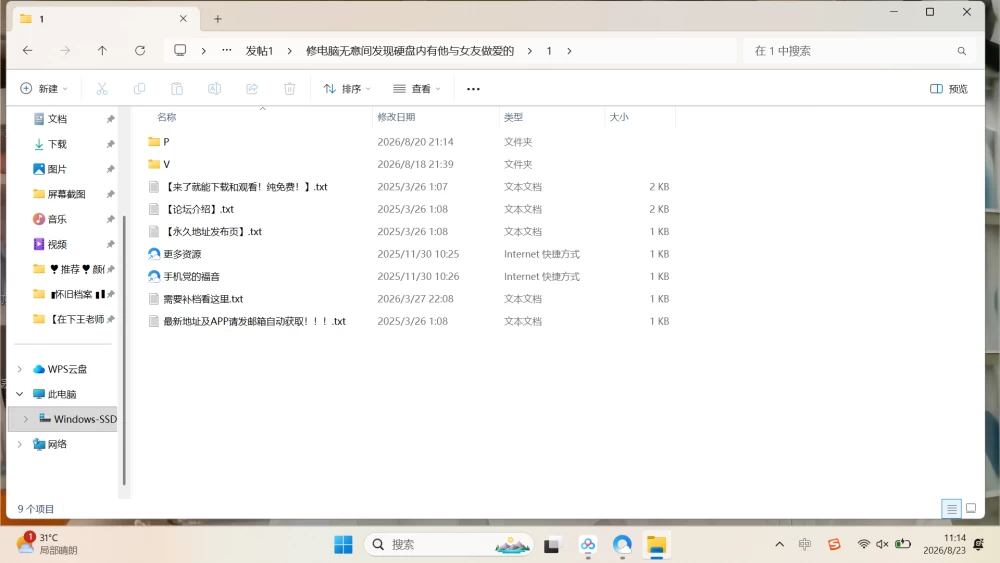Select Windows-SSD in the navigation pane
Viewport: 1000px width, 563px height.
click(77, 419)
